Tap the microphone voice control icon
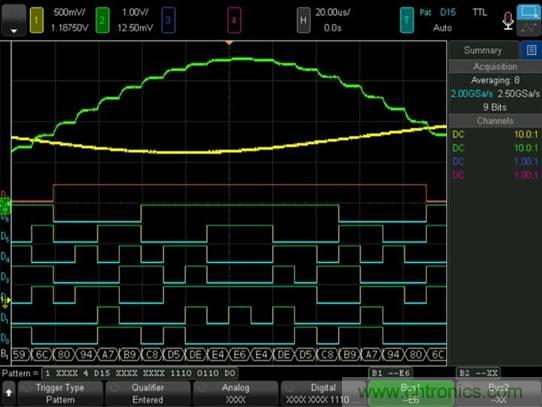 508,21
